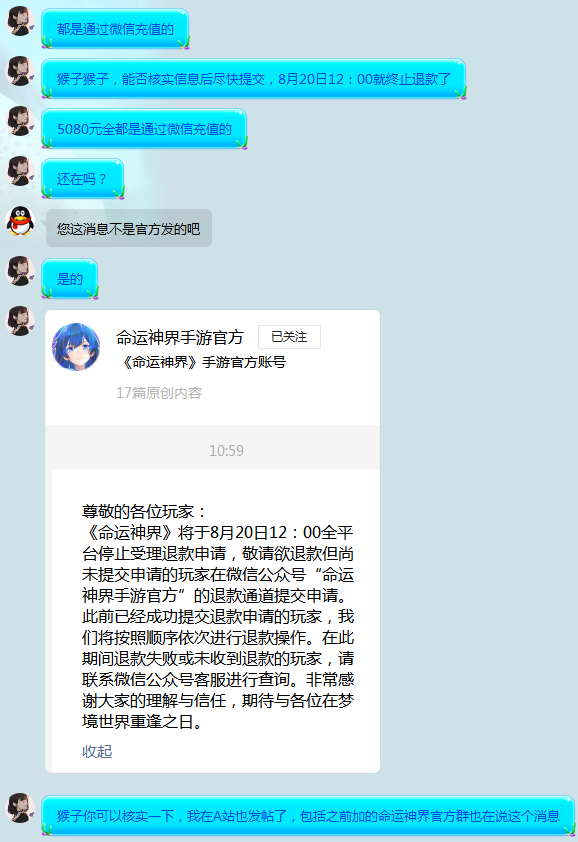Click sender avatar beside '都是通过微信充值的' message
This screenshot has height=842, width=578.
(x=20, y=21)
